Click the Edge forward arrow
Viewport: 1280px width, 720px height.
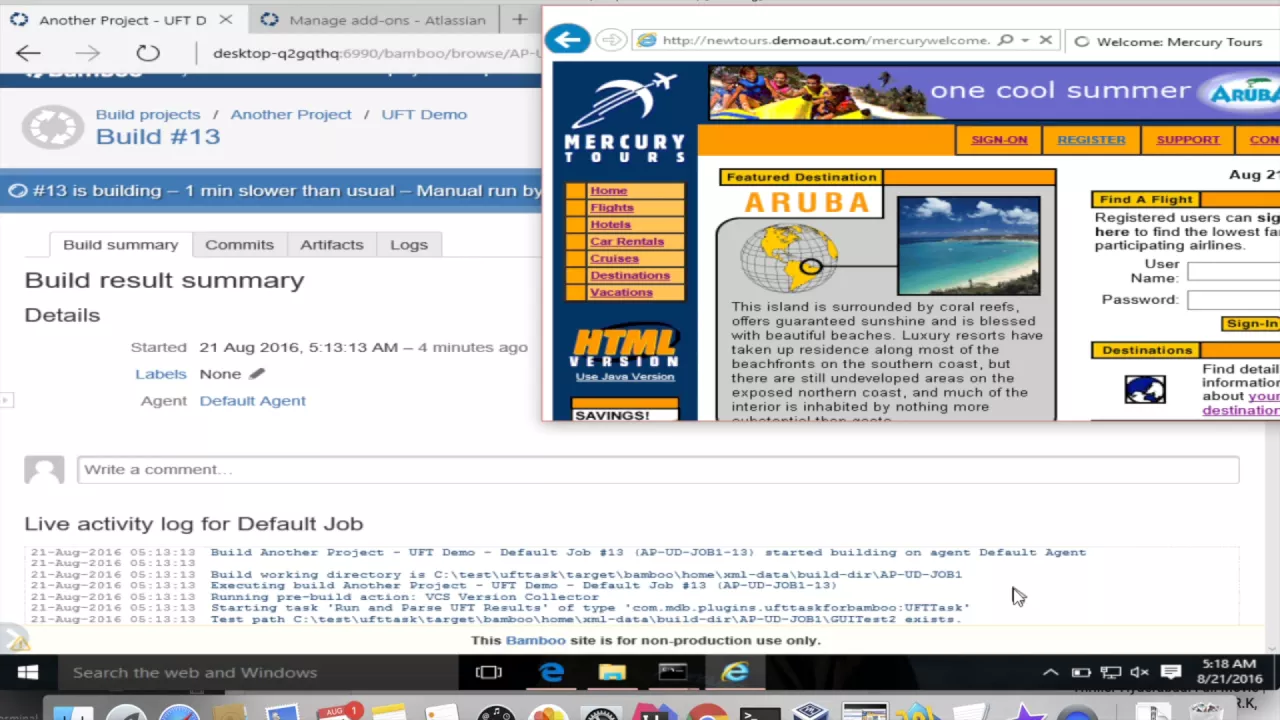(x=88, y=53)
